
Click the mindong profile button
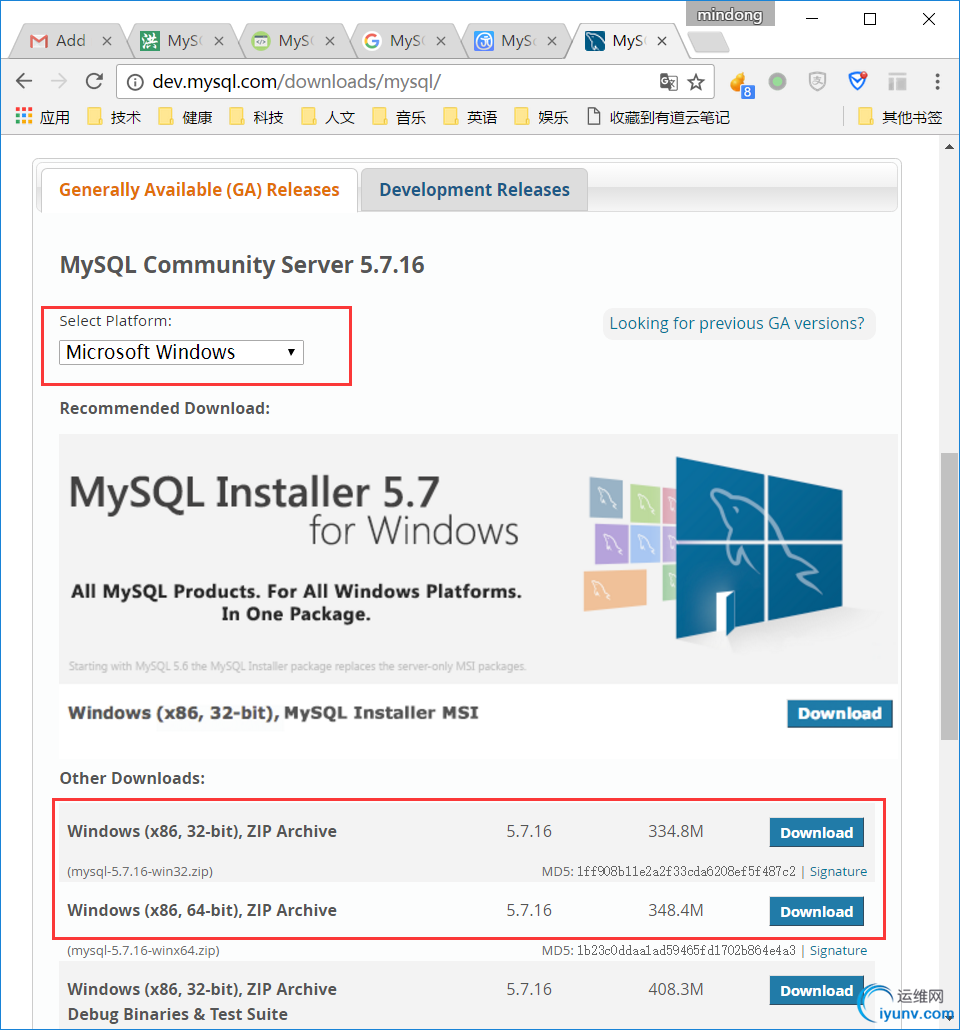click(x=730, y=14)
